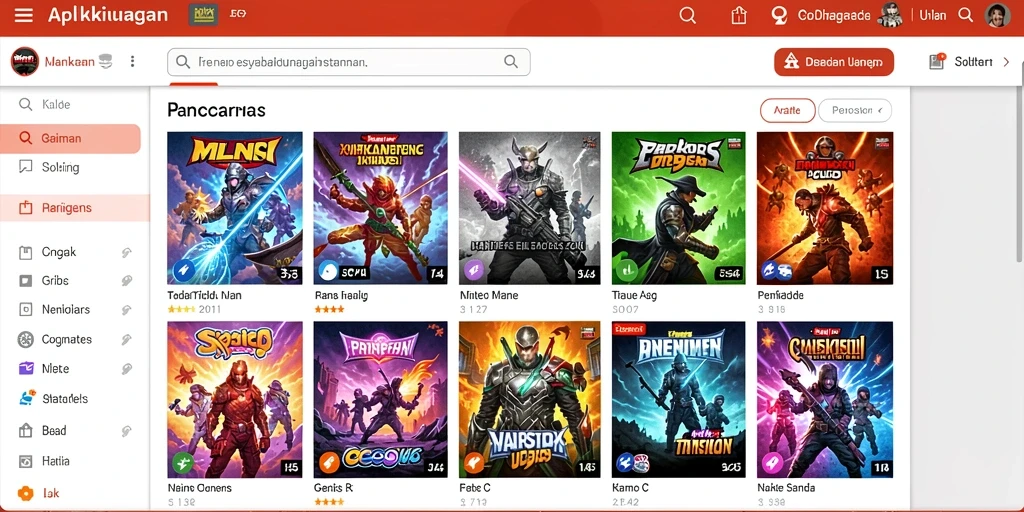Image resolution: width=1024 pixels, height=512 pixels.
Task: Select Gaiman in the sidebar
Action: 71,138
